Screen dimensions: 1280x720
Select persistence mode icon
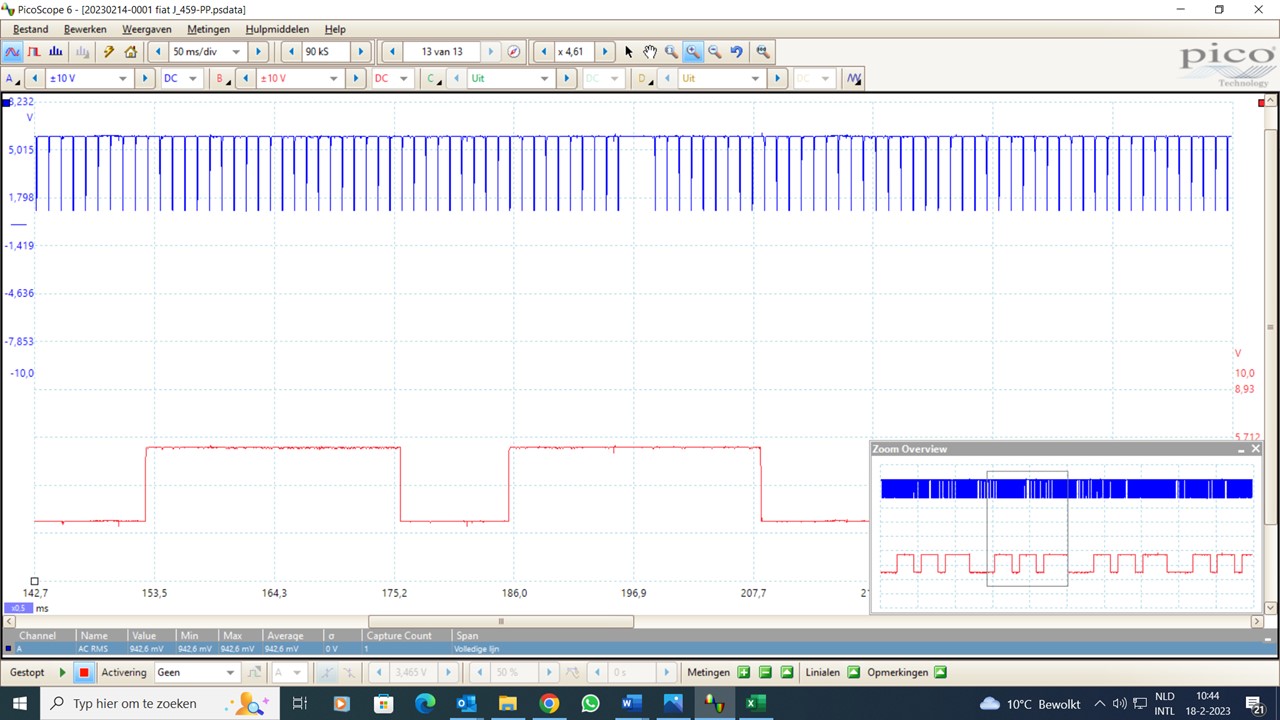tap(34, 52)
